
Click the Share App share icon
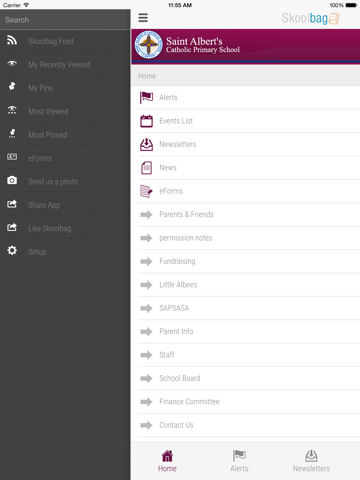(12, 204)
